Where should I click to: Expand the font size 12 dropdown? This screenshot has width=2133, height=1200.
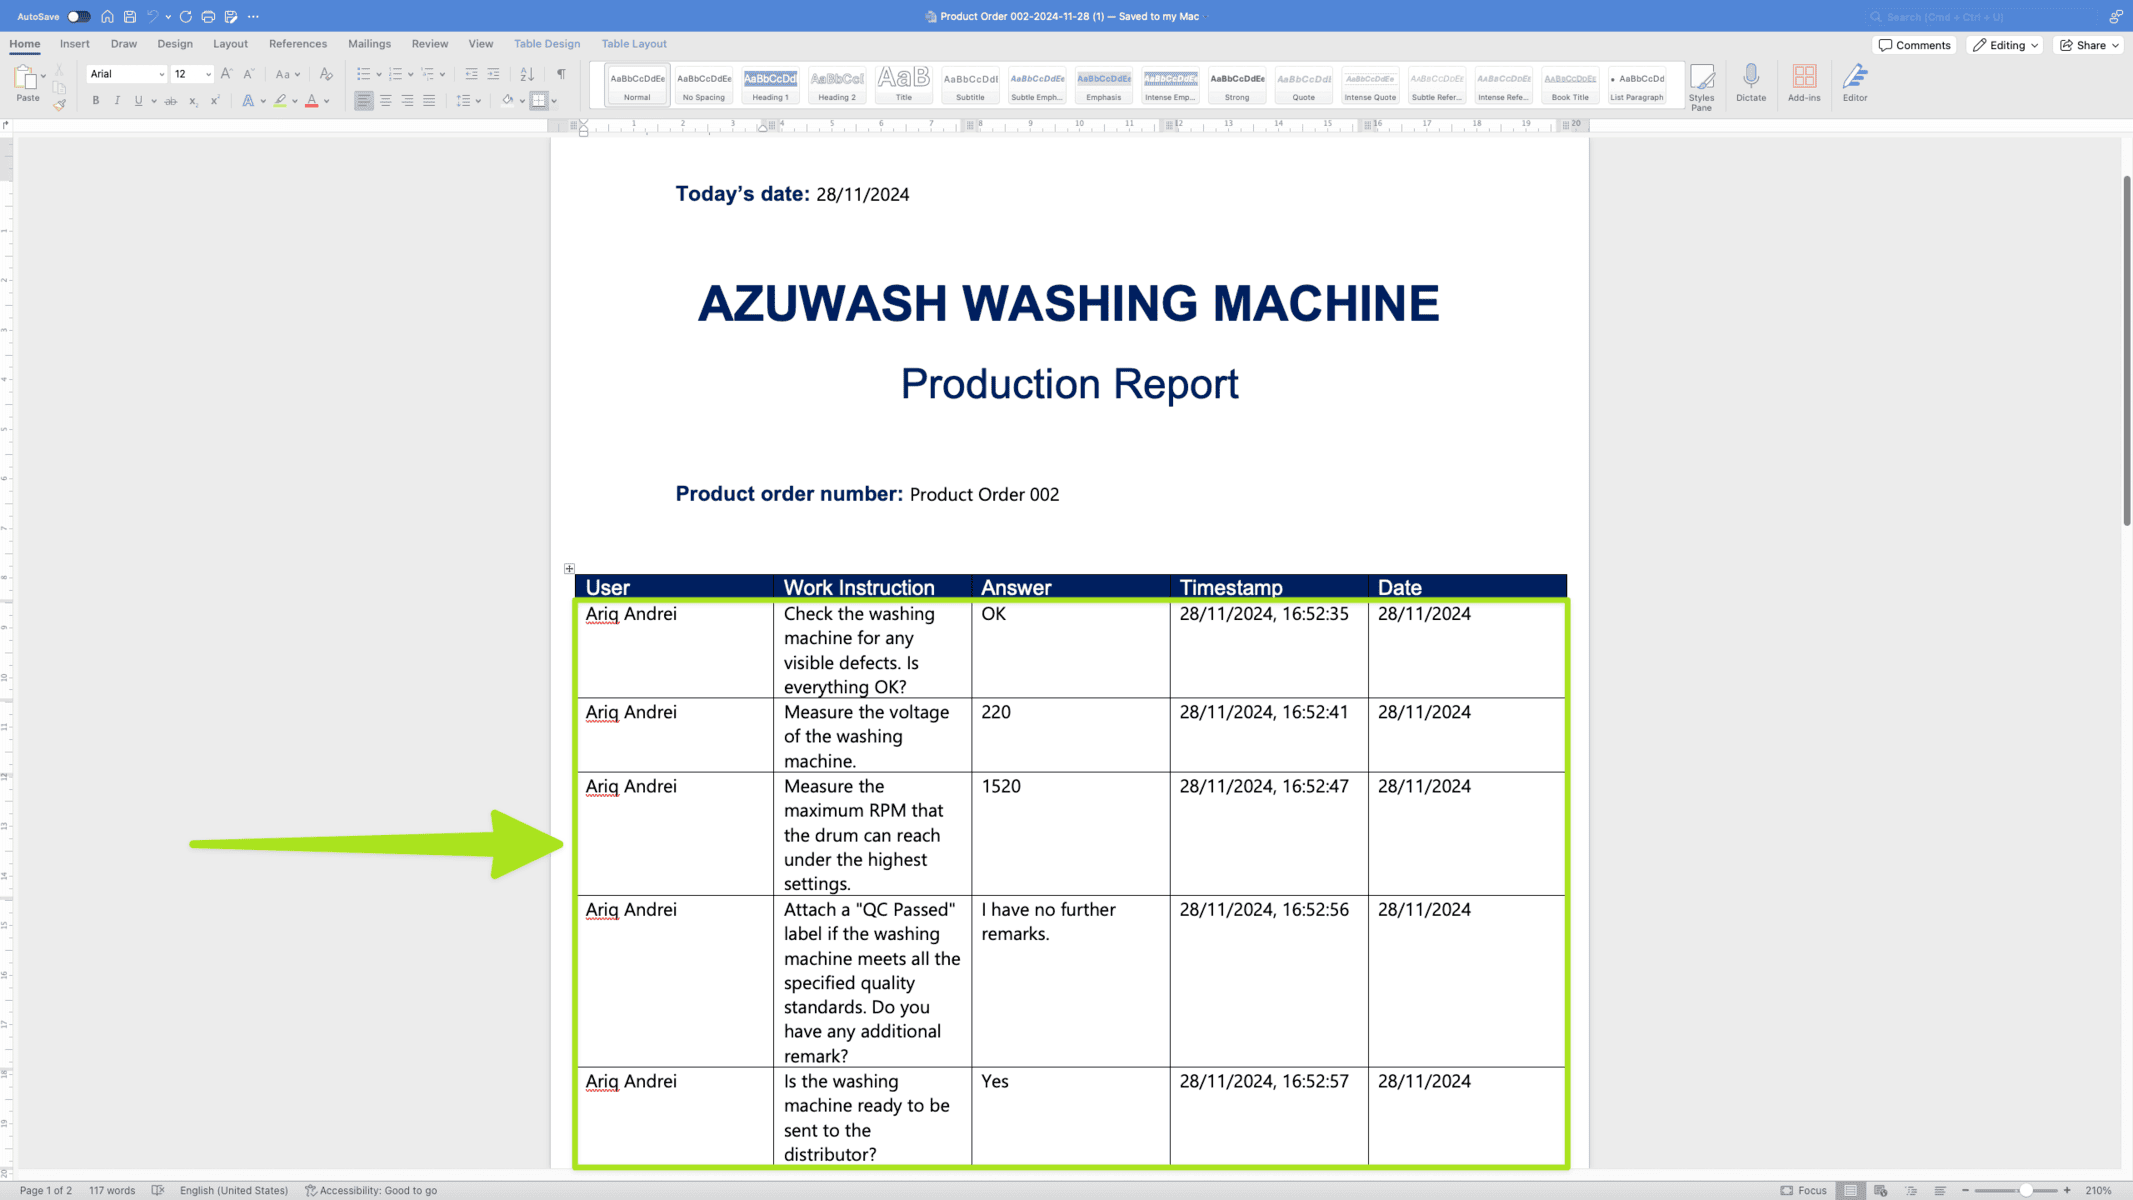click(208, 74)
